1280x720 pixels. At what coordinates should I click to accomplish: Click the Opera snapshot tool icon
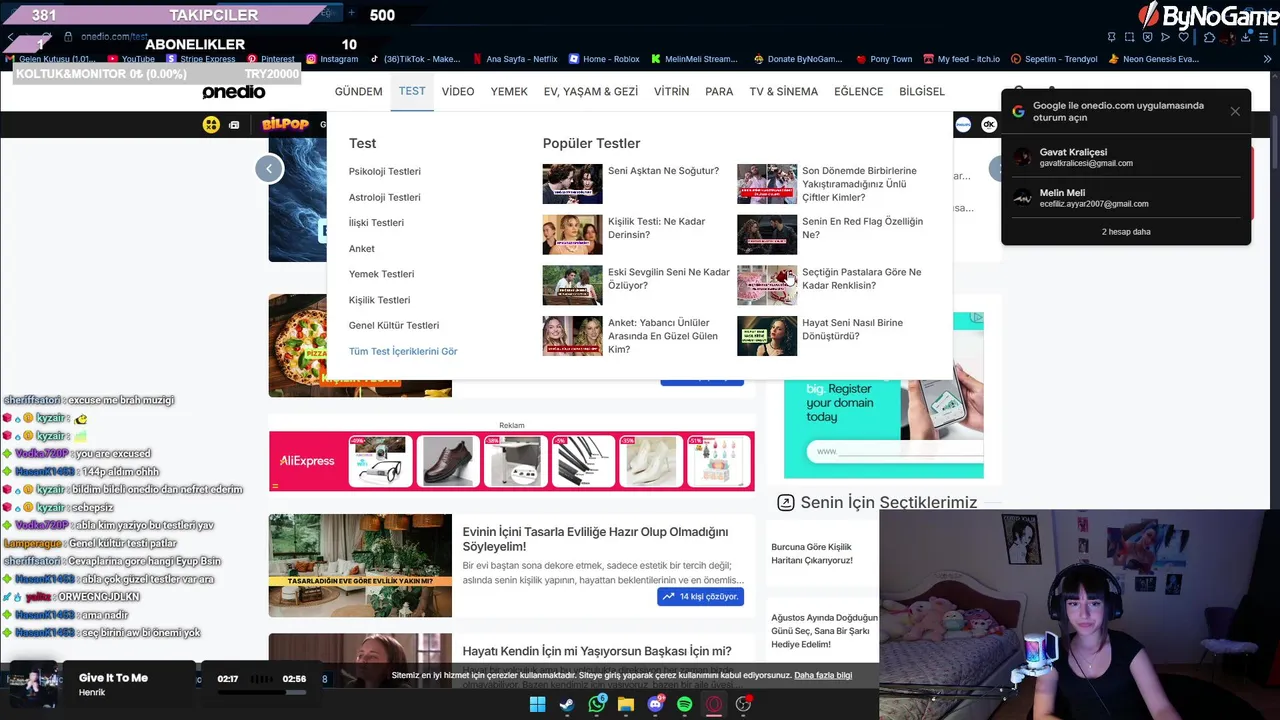pyautogui.click(x=1130, y=37)
